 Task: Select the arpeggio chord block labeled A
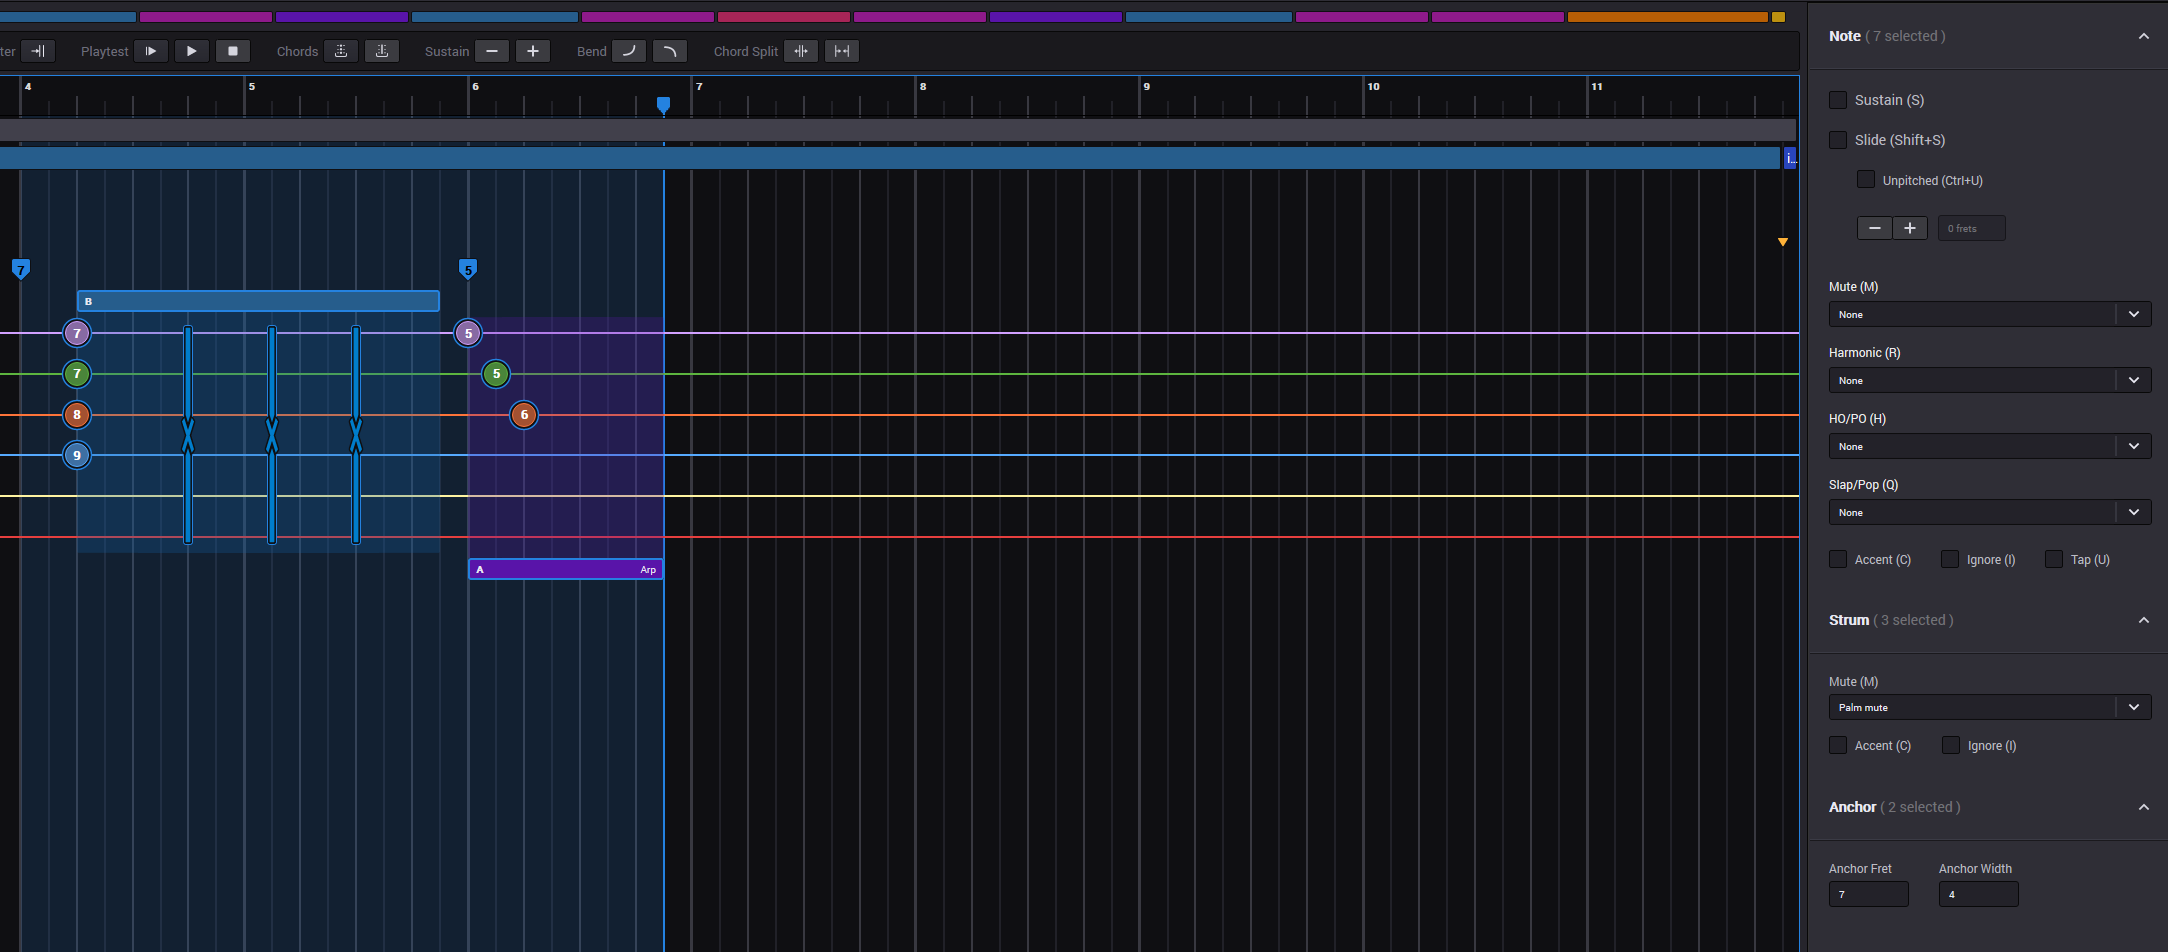pos(565,569)
